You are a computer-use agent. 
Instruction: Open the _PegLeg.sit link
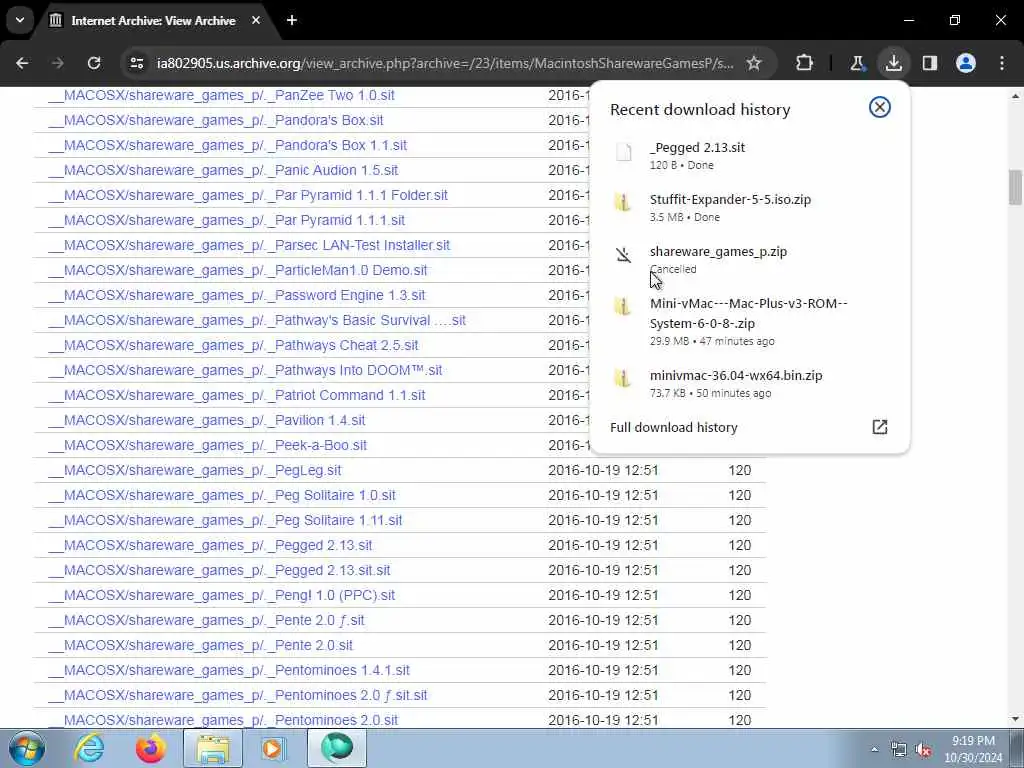click(195, 470)
